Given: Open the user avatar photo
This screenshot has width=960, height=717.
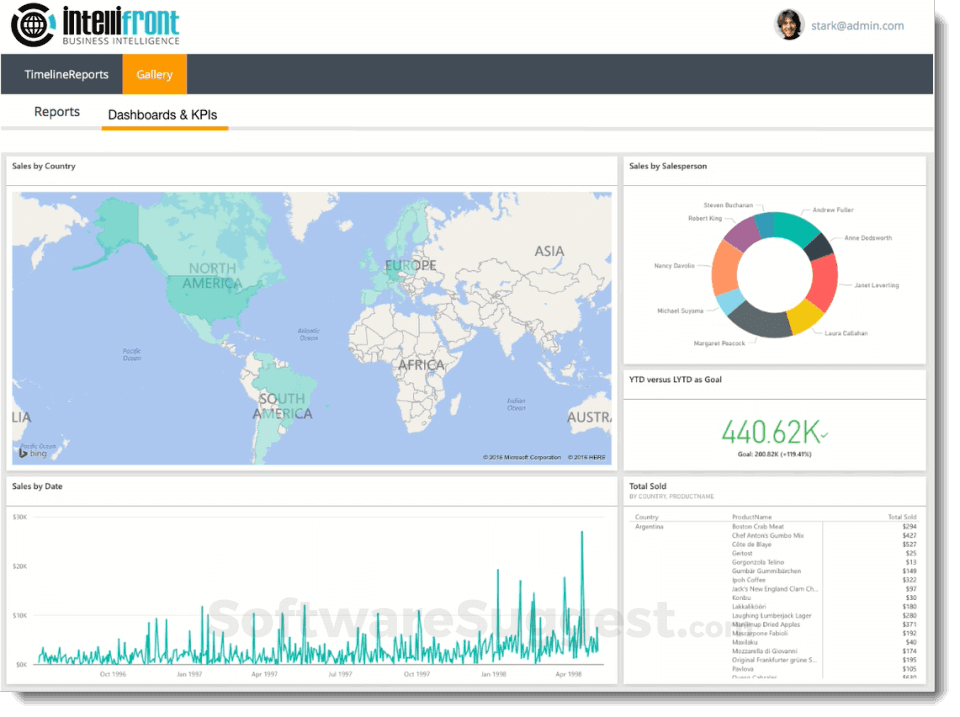Looking at the screenshot, I should (790, 25).
